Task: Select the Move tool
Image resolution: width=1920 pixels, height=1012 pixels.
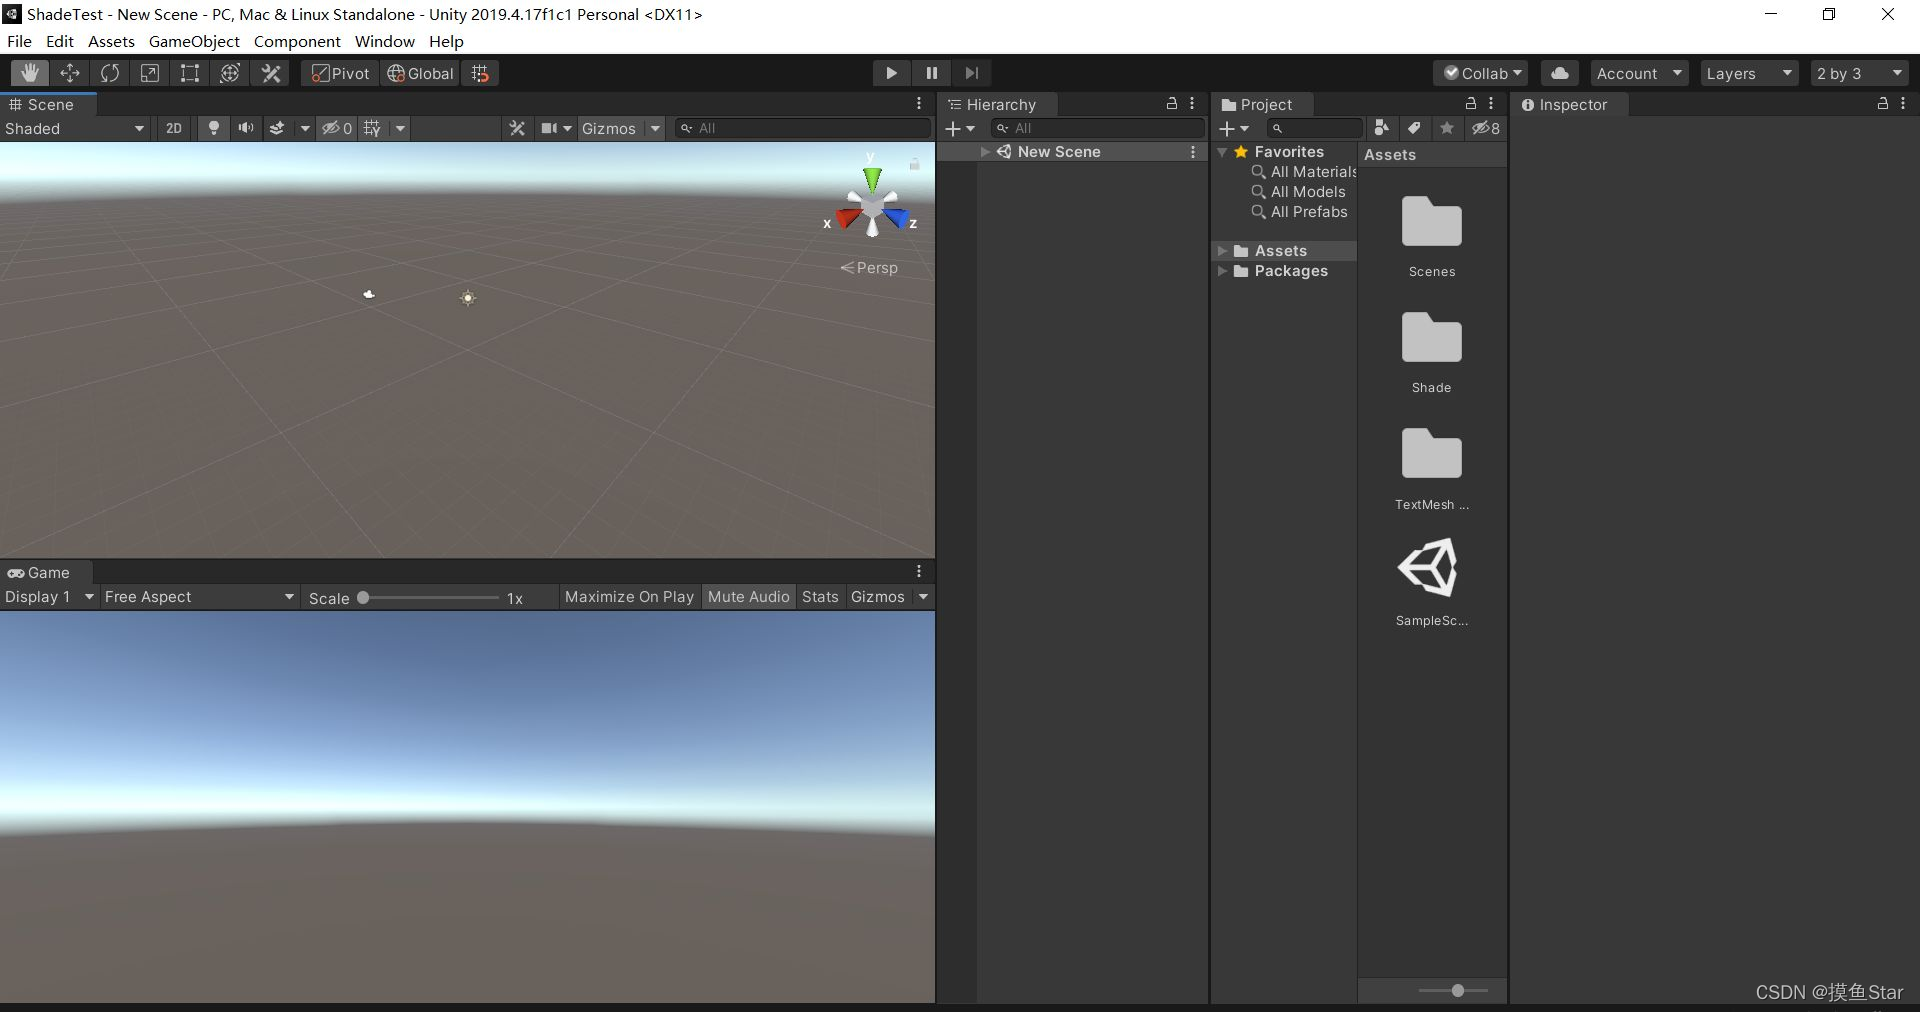Action: pos(70,73)
